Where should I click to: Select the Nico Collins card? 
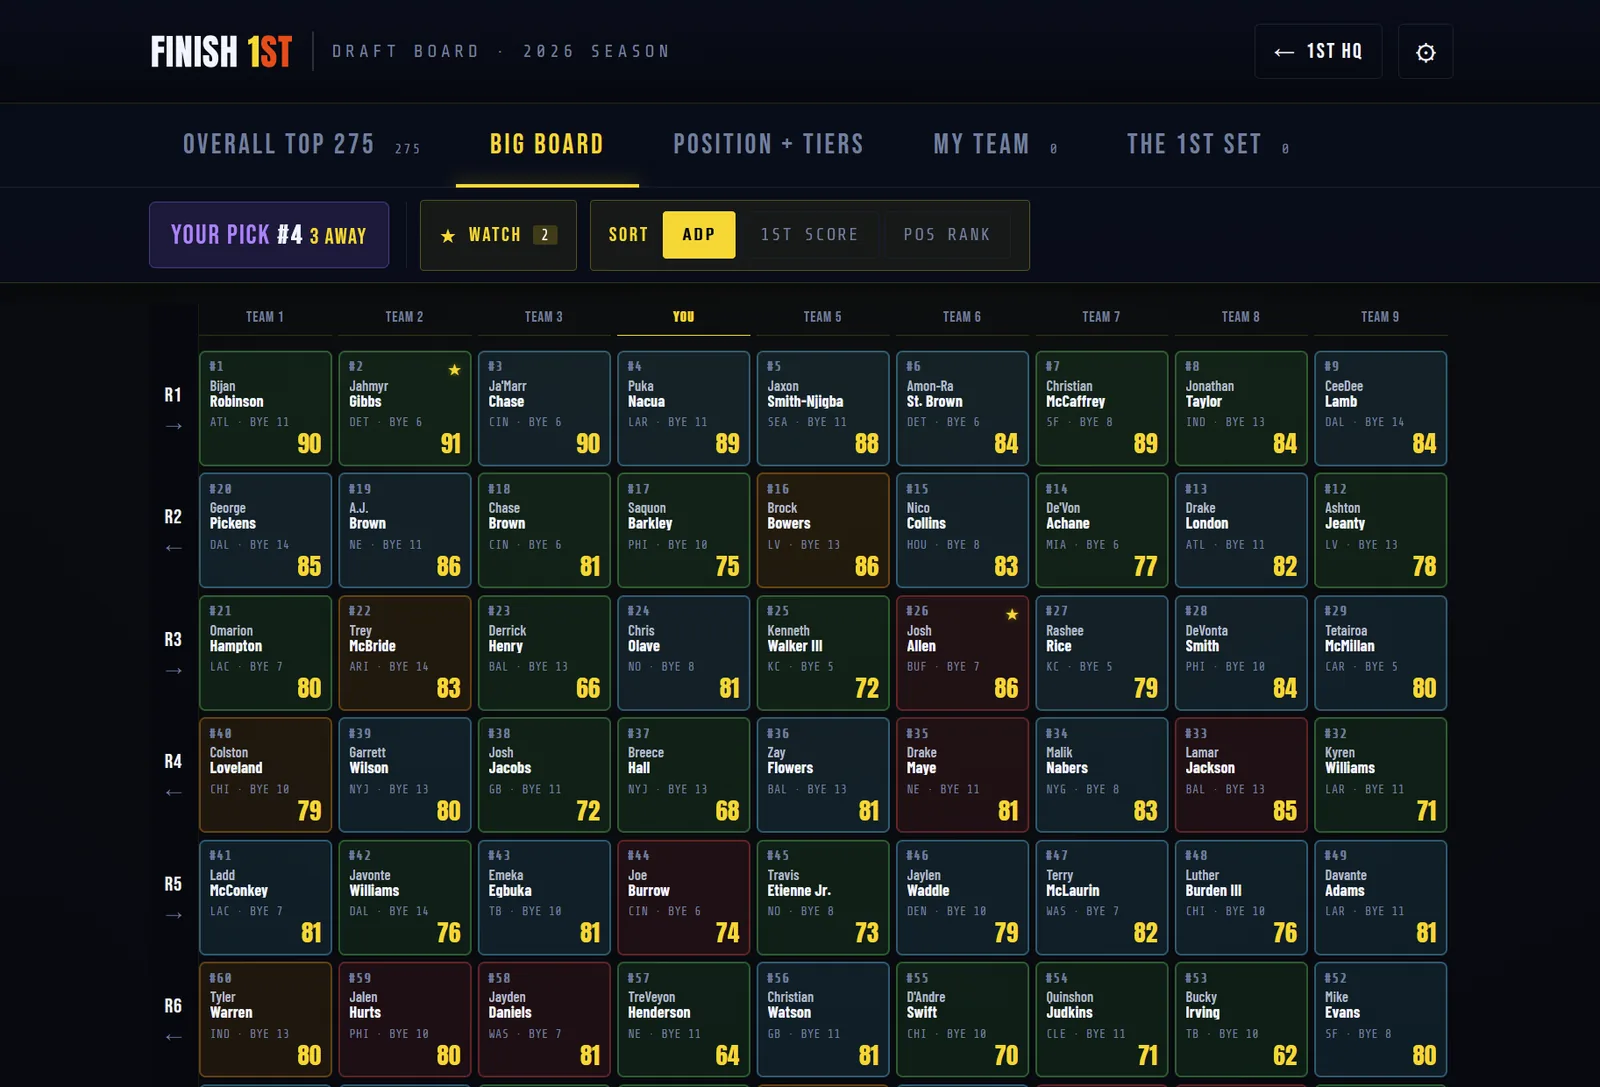coord(962,530)
